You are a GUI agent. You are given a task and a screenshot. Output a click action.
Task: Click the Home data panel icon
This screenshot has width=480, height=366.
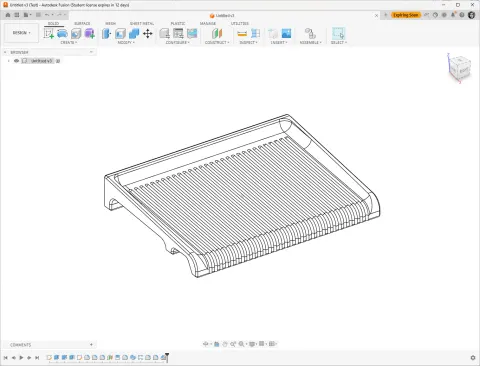click(8, 15)
